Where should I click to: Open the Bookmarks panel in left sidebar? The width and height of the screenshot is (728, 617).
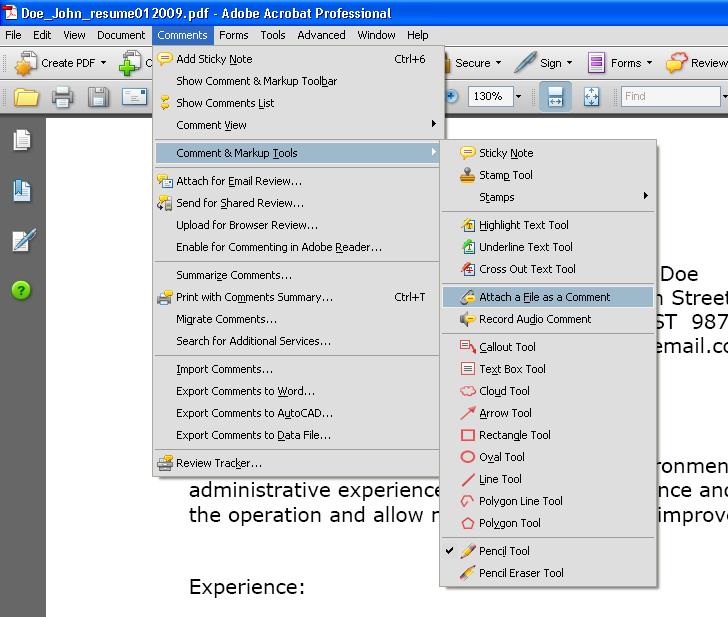(22, 190)
